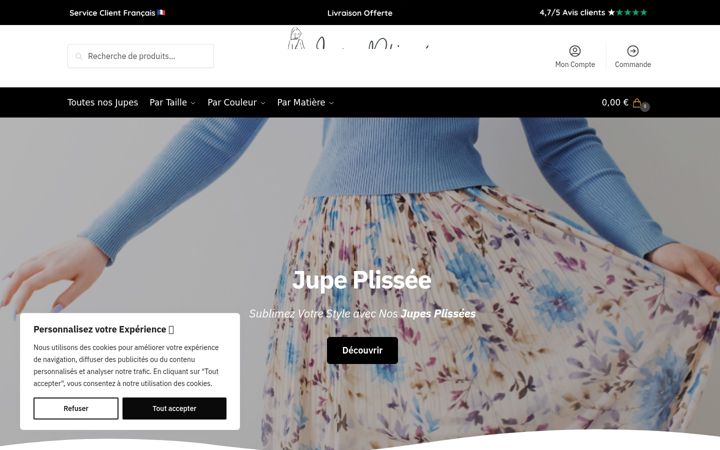720x450 pixels.
Task: Click the search magnifier icon
Action: coord(79,56)
